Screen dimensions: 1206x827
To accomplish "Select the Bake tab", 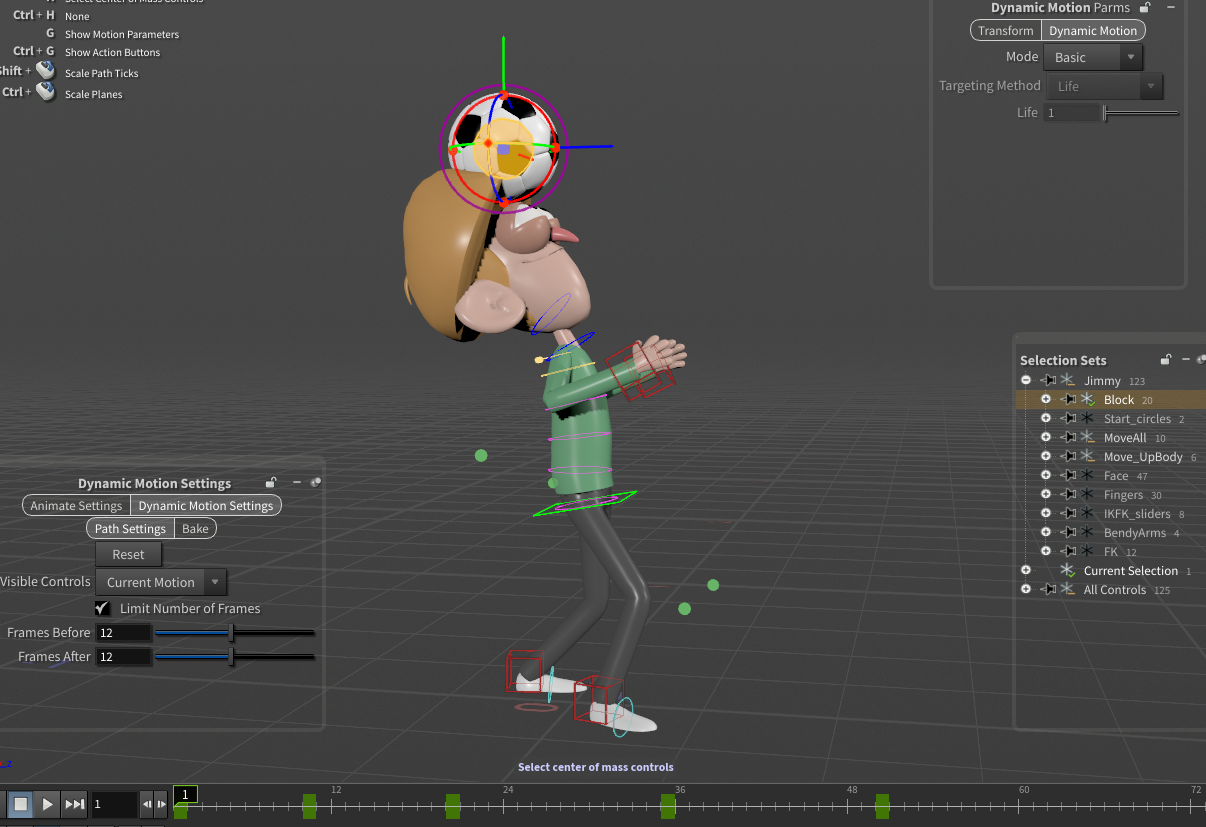I will [x=195, y=529].
